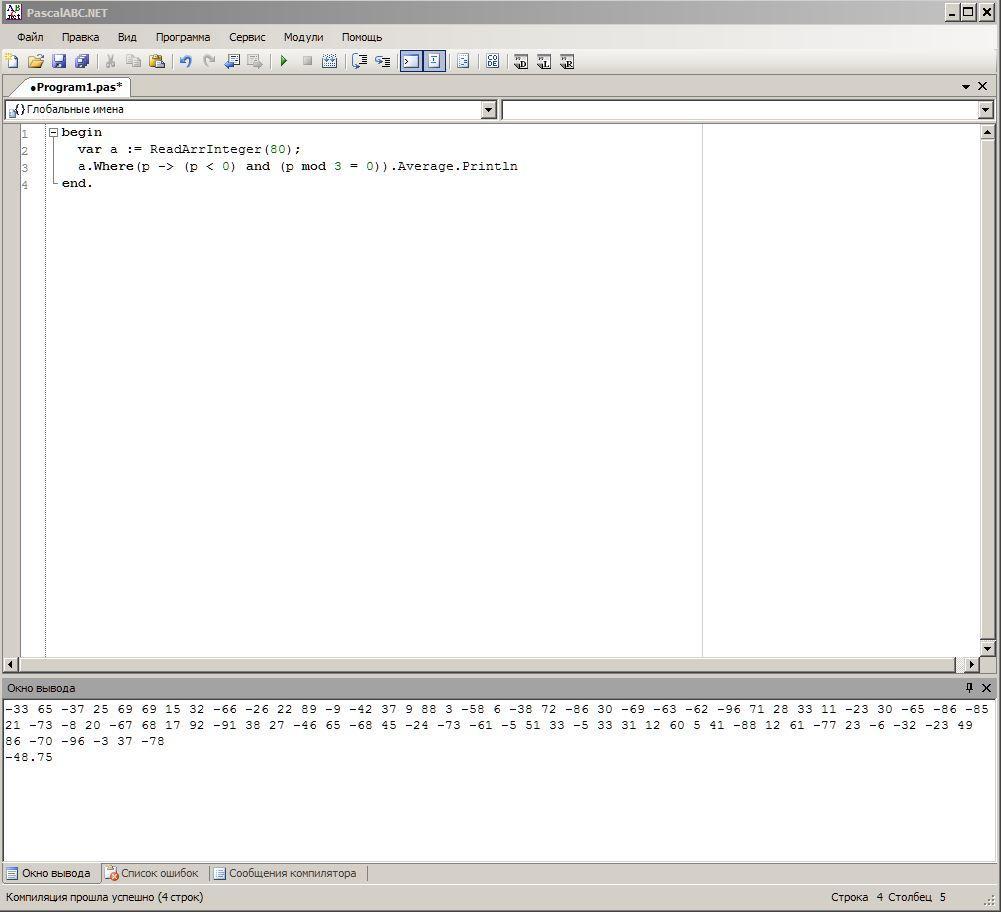This screenshot has height=912, width=1001.
Task: Open a file with the folder icon
Action: pyautogui.click(x=35, y=62)
